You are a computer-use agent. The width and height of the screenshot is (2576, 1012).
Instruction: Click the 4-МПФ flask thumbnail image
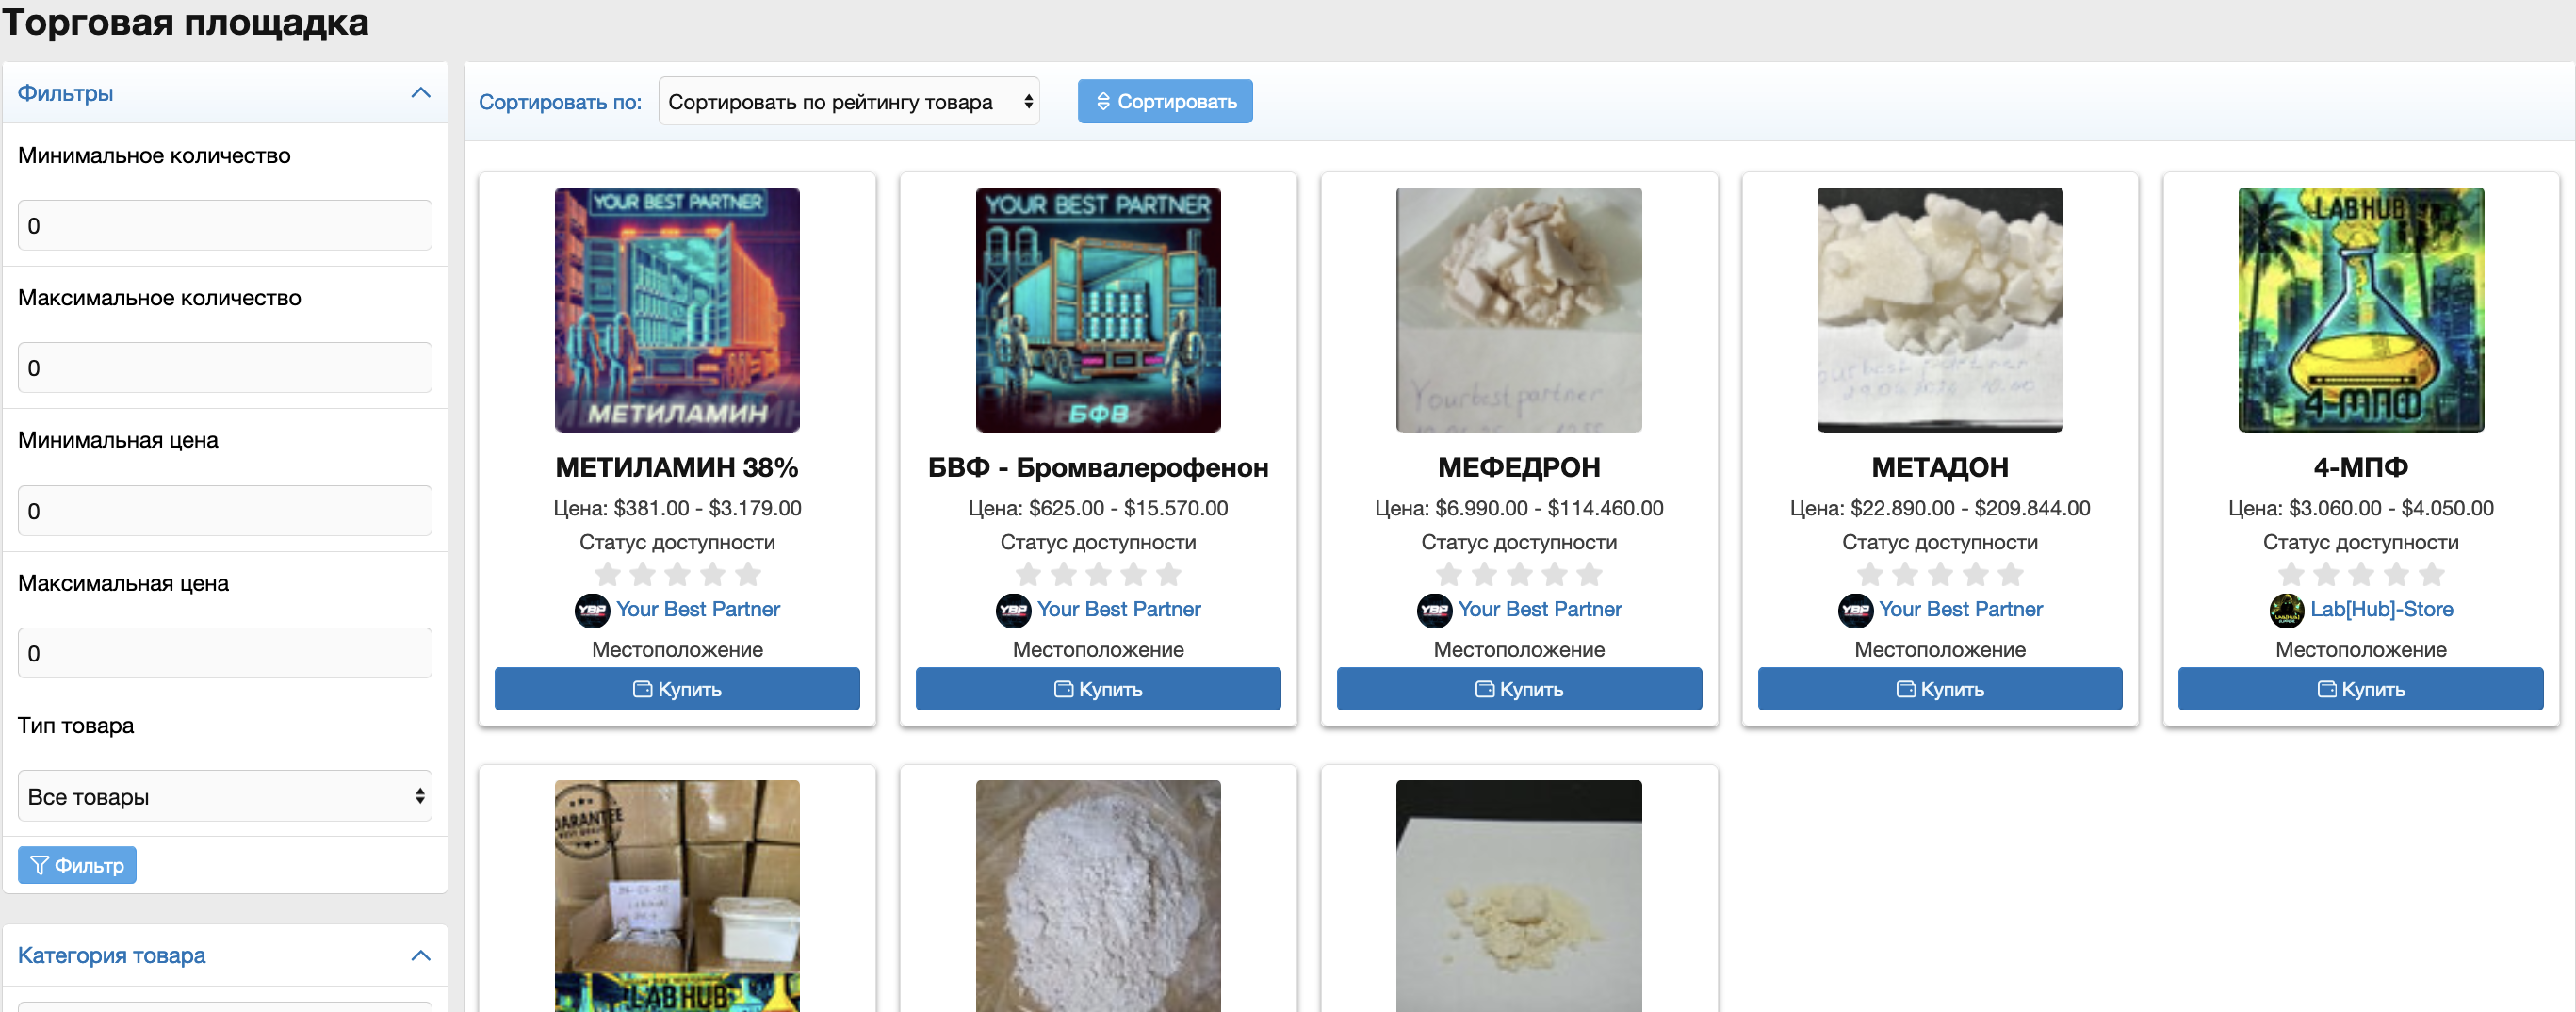coord(2360,310)
